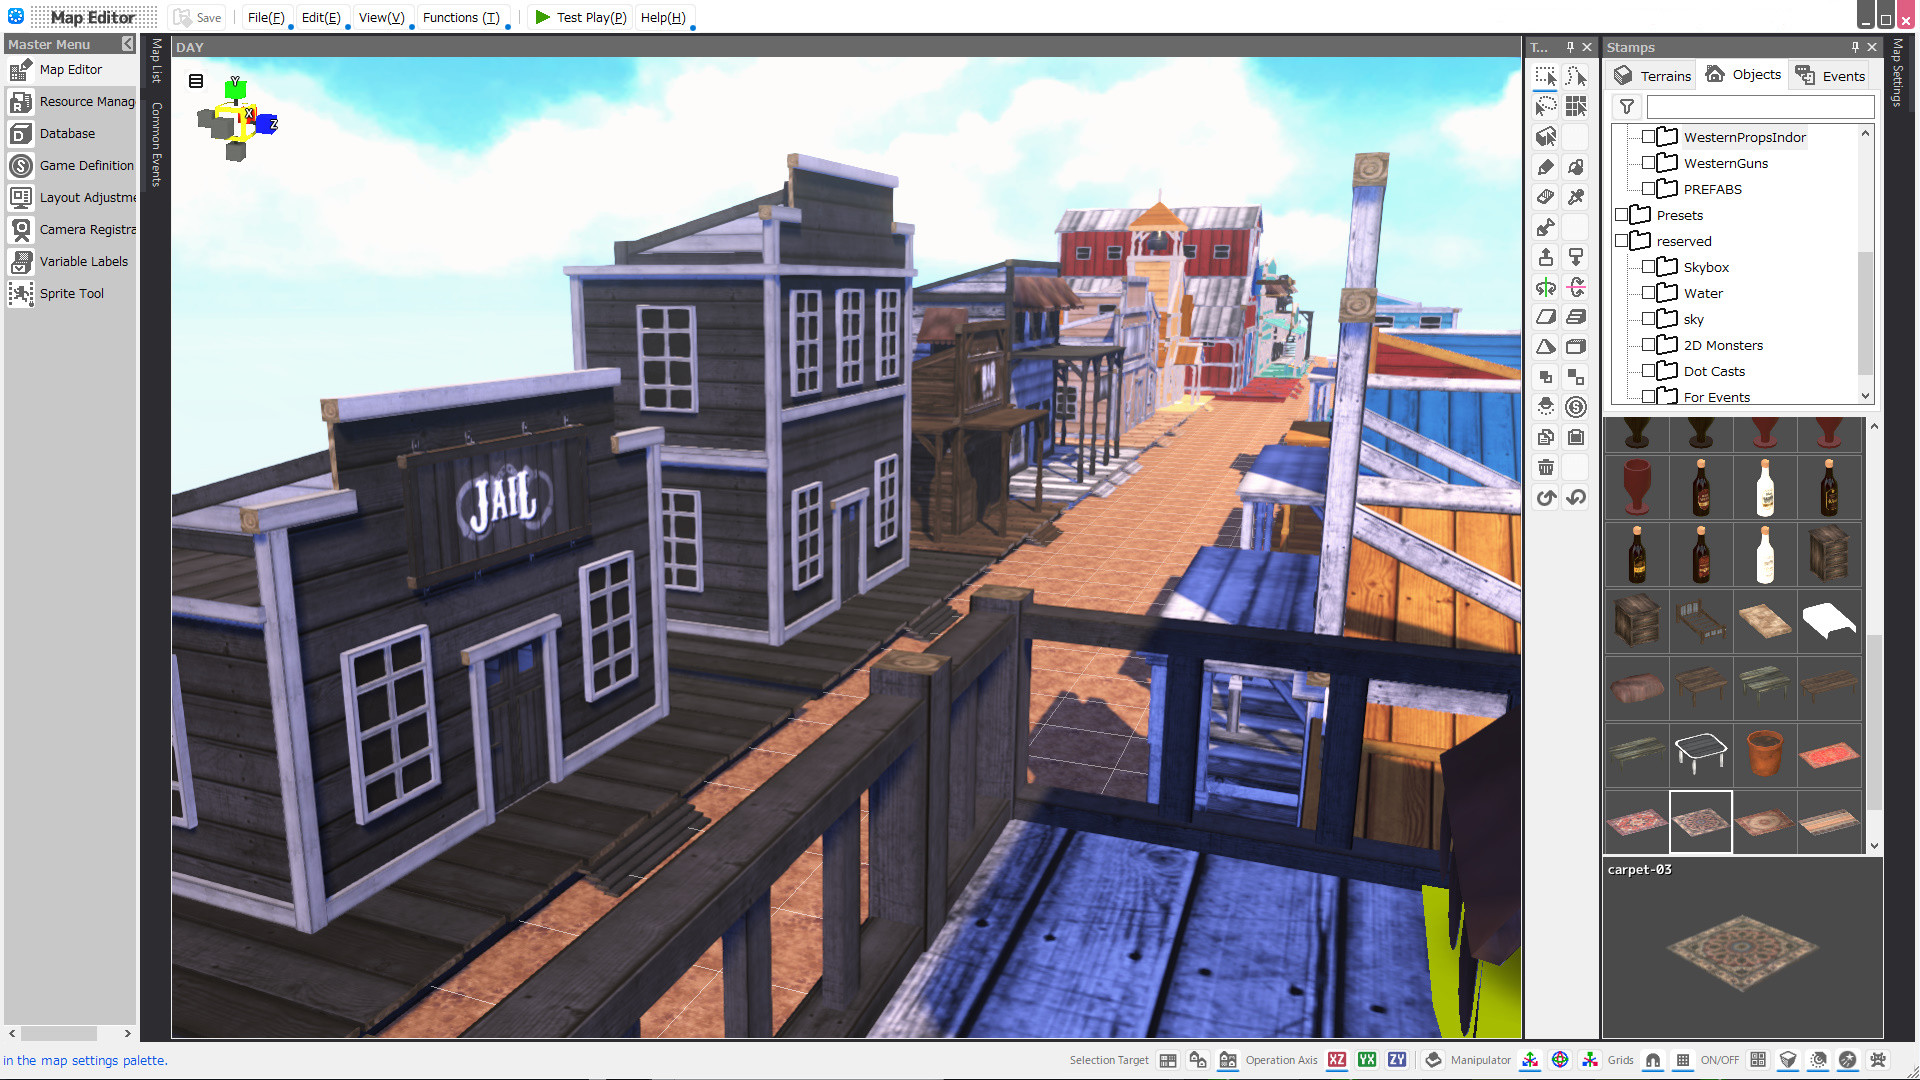Image resolution: width=1920 pixels, height=1080 pixels.
Task: Open the Functions menu
Action: [462, 17]
